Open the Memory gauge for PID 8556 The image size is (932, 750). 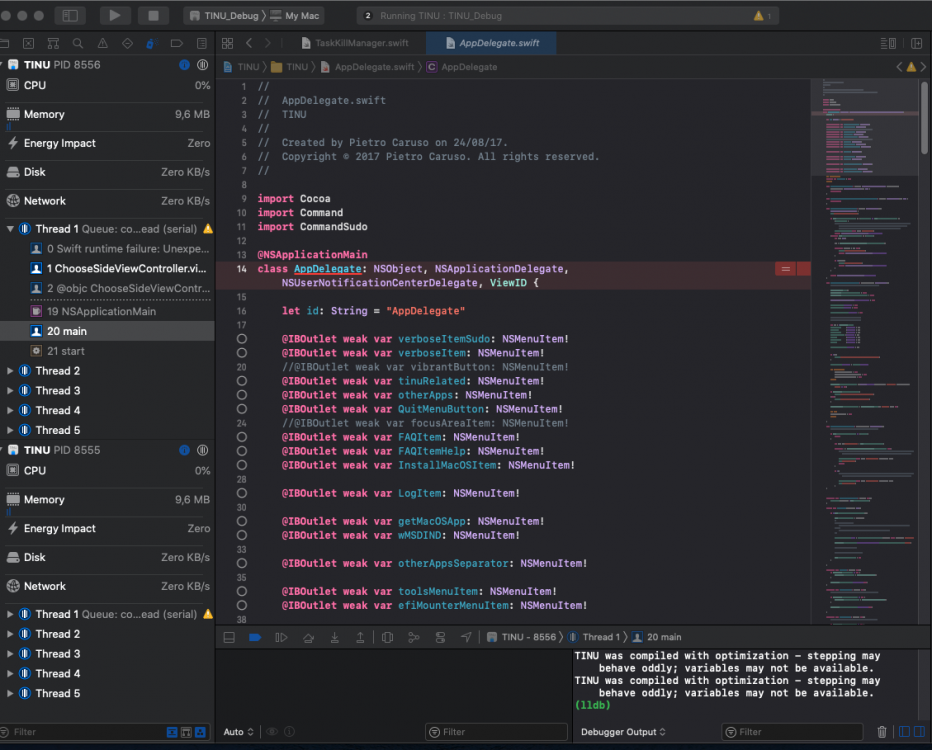click(x=108, y=115)
